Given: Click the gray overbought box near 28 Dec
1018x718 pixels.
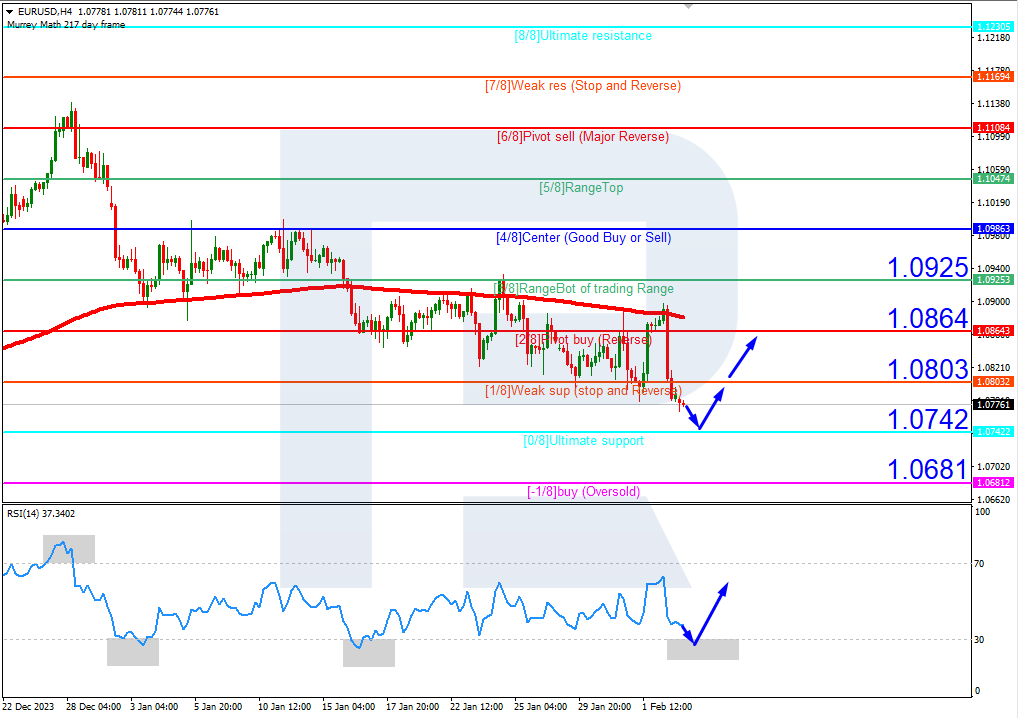Looking at the screenshot, I should pos(68,548).
